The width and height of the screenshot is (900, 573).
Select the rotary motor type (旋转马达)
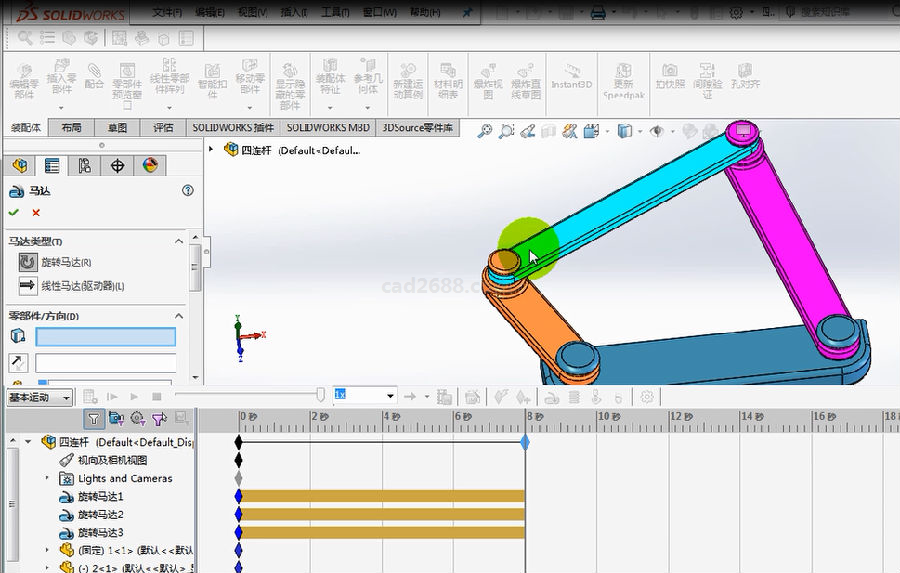tap(28, 262)
